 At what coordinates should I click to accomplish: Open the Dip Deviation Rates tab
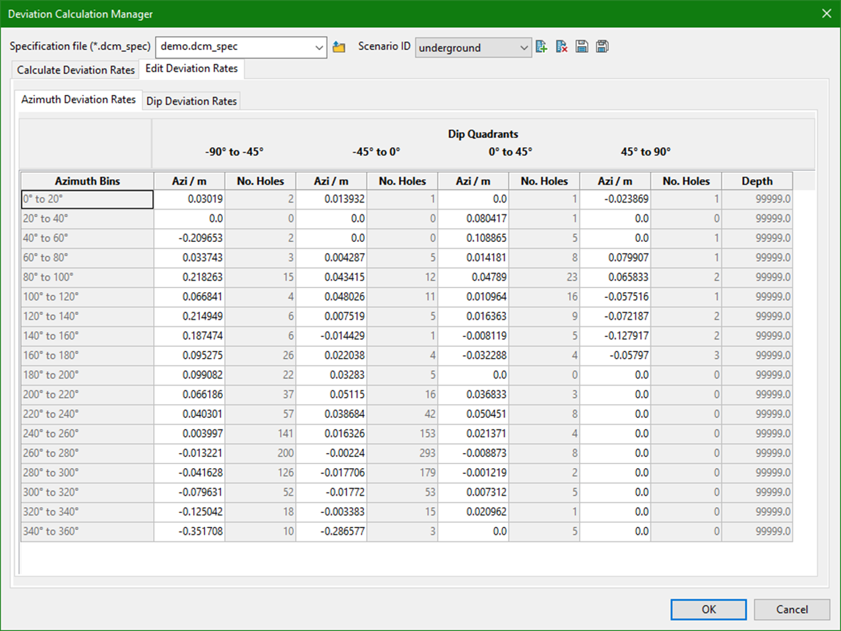(192, 101)
